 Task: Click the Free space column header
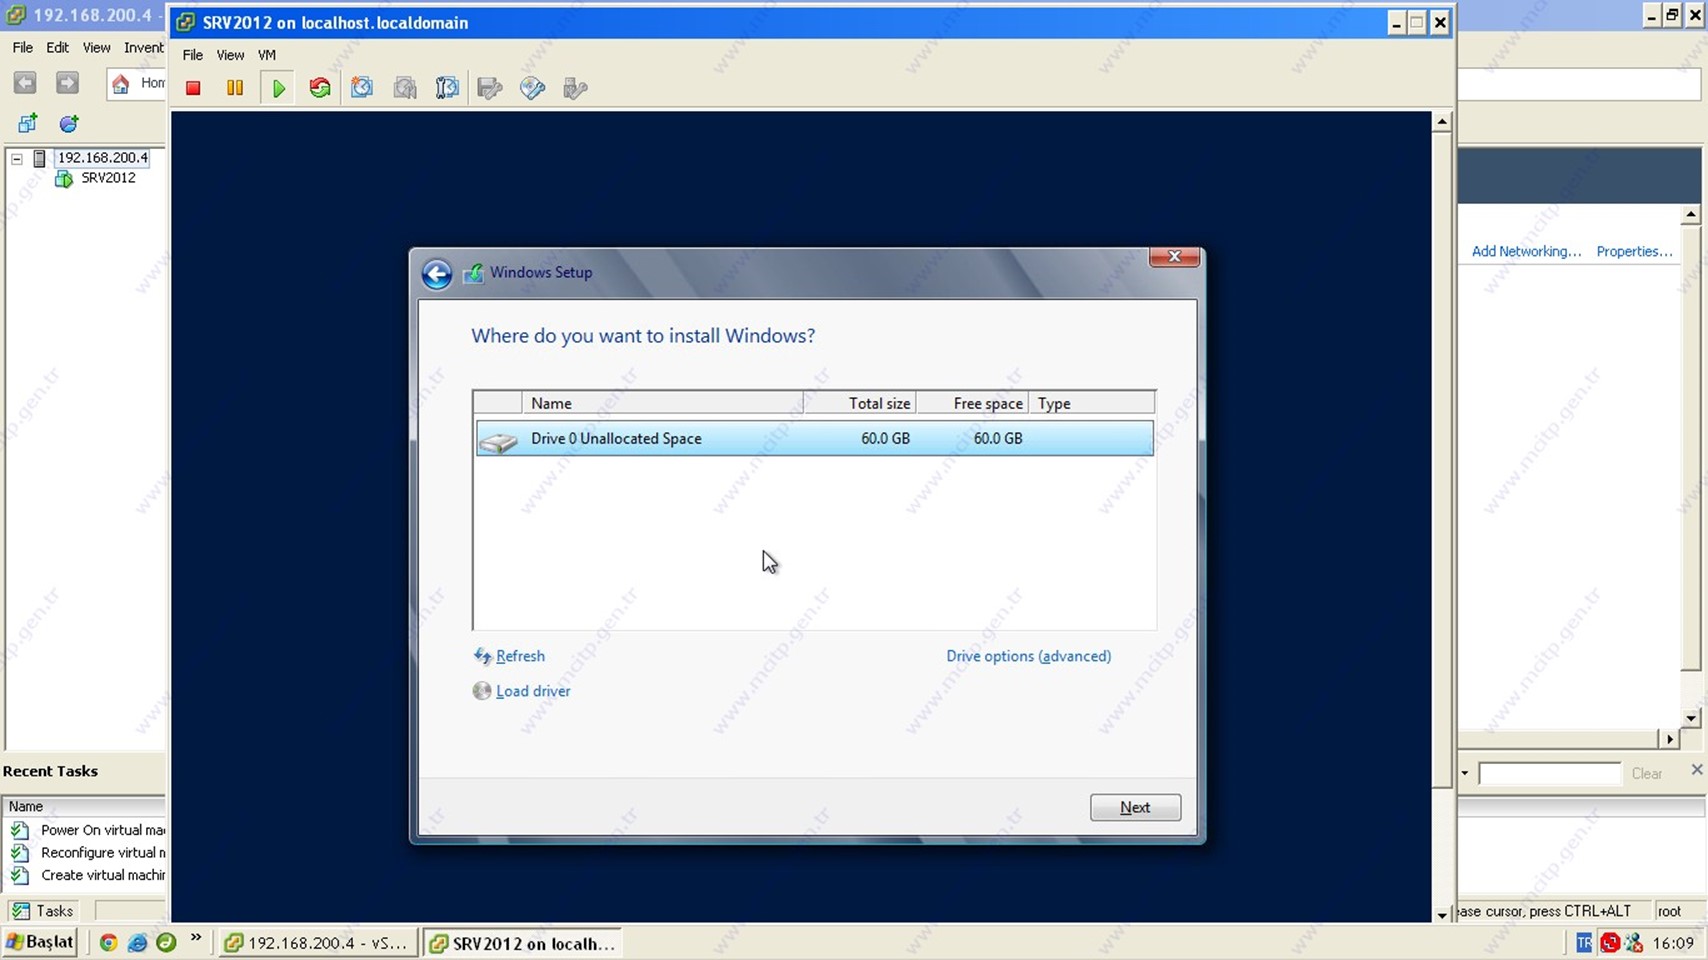(x=972, y=403)
